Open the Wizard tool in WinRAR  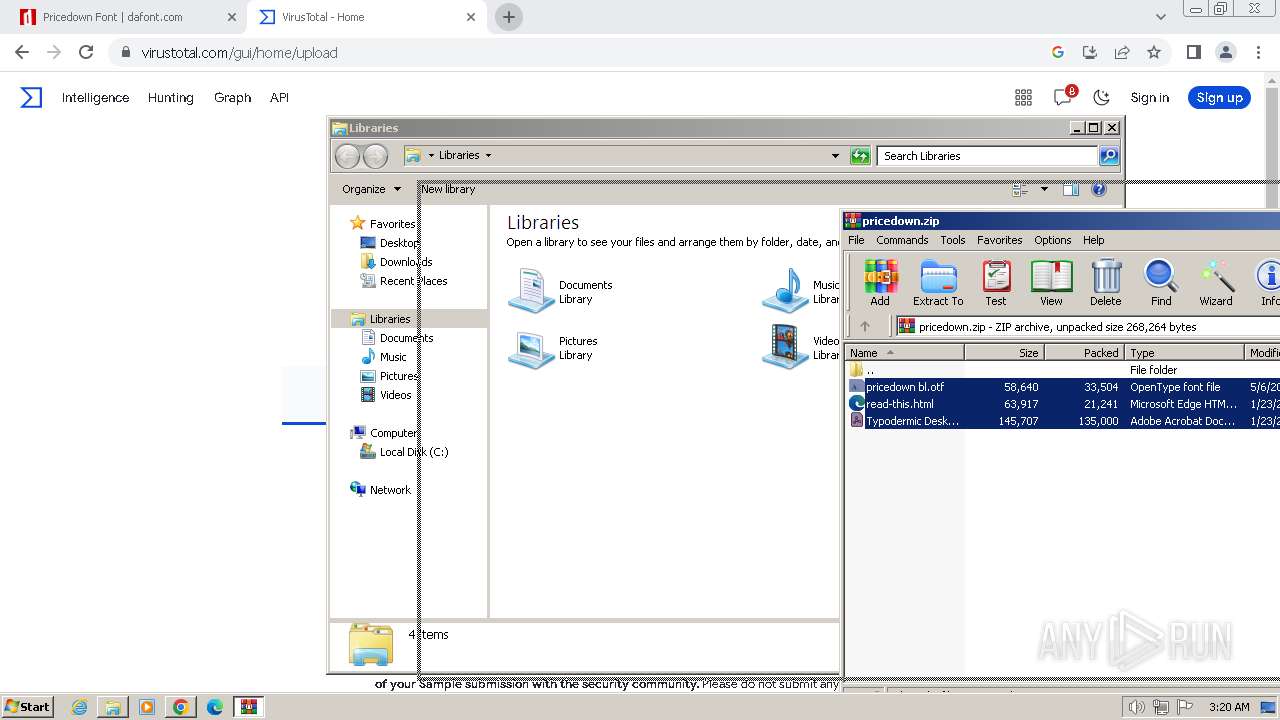(1216, 283)
